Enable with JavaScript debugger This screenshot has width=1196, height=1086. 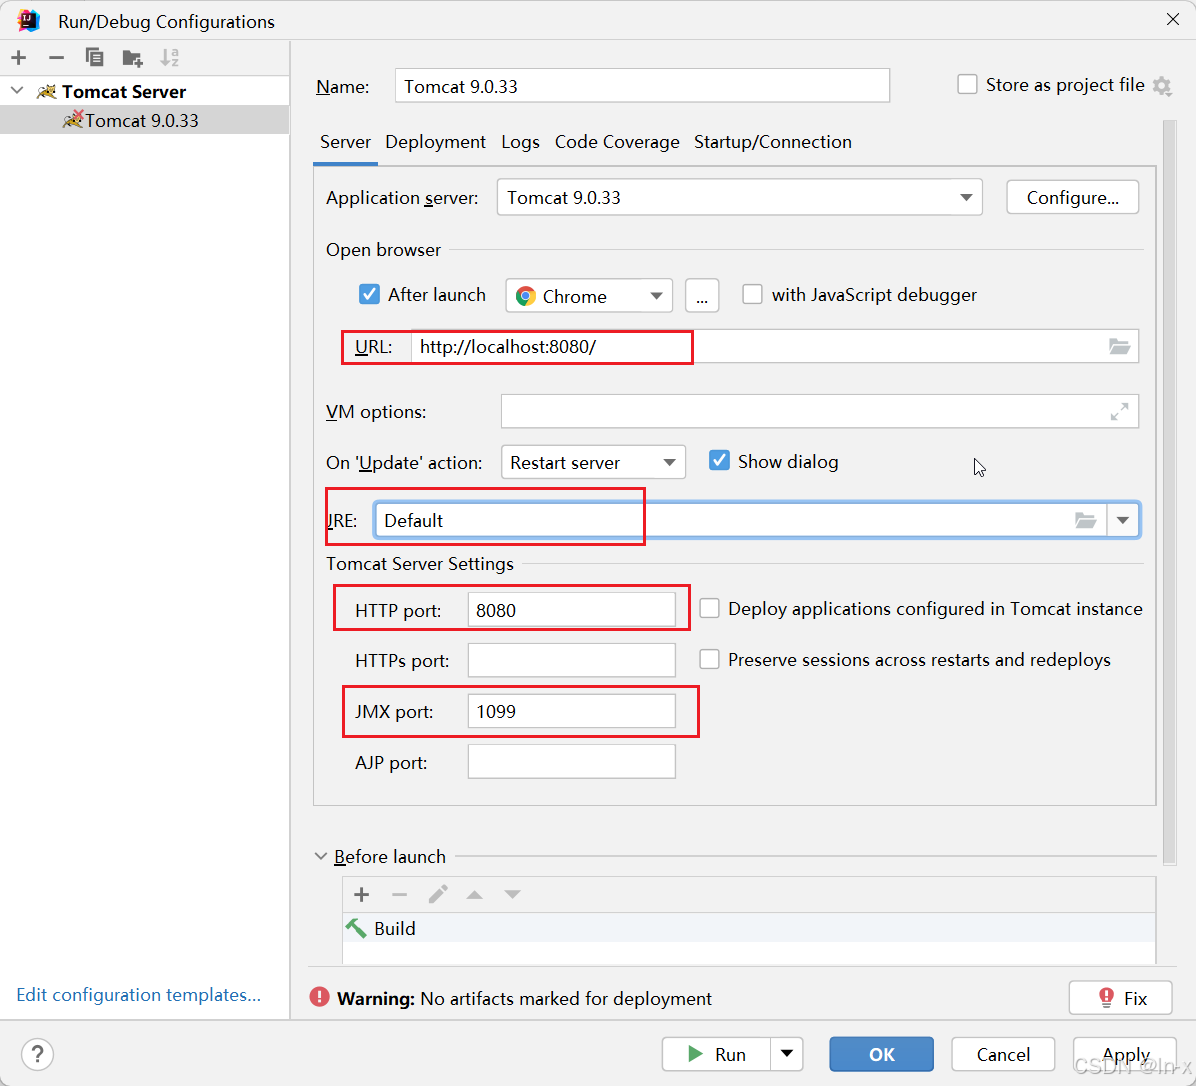[752, 294]
